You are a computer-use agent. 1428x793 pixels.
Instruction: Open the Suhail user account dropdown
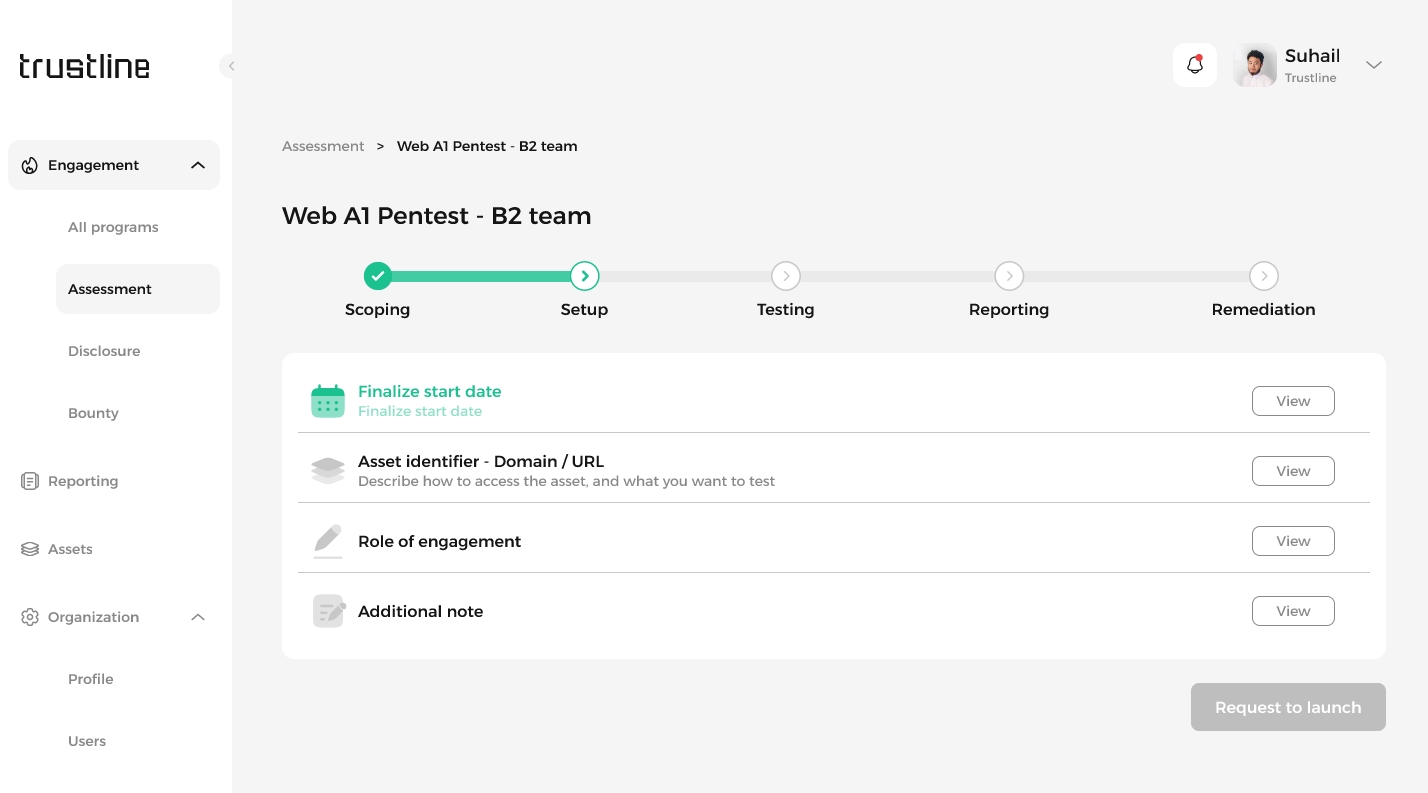(x=1374, y=65)
